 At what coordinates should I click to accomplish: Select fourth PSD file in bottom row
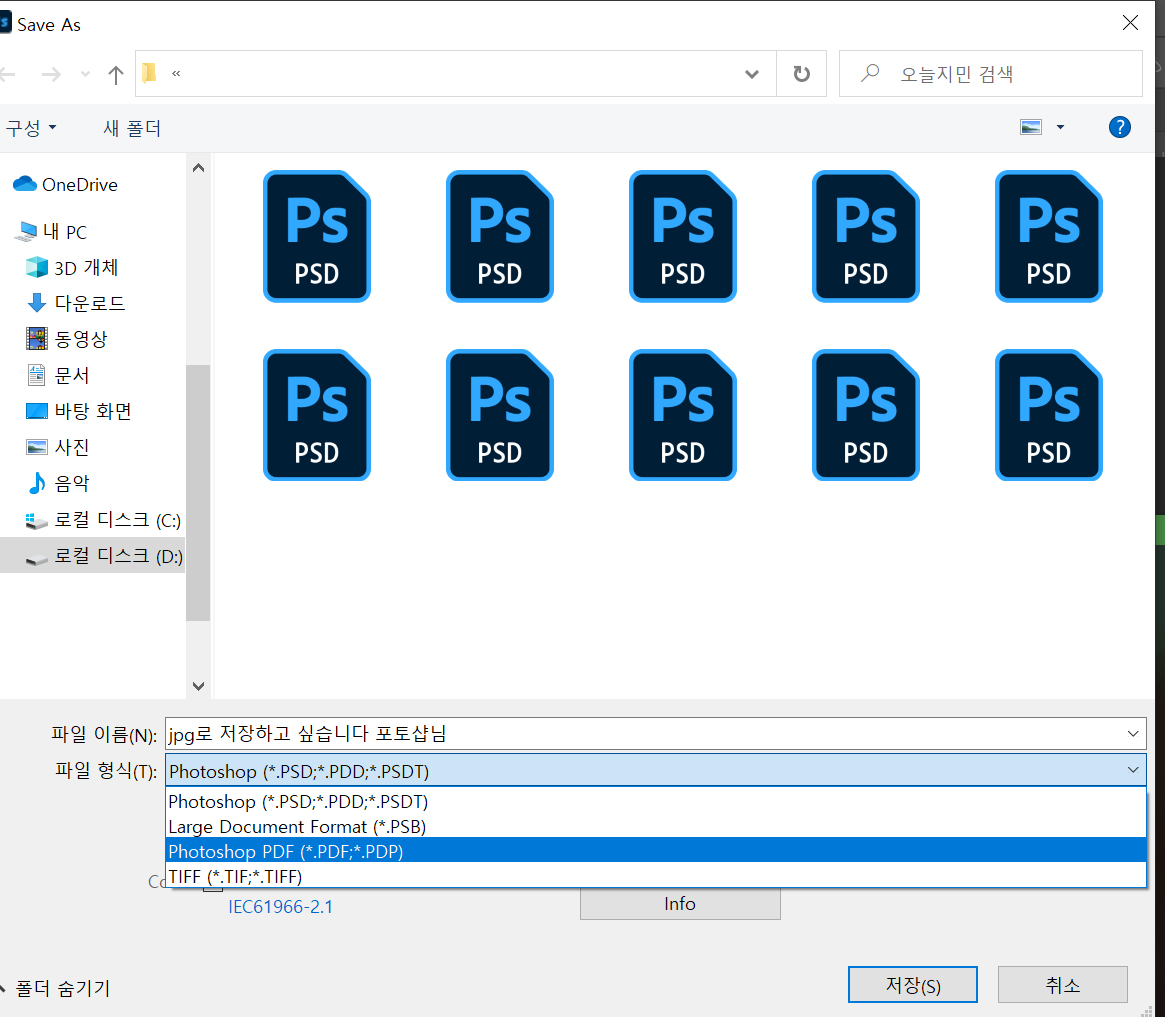point(866,415)
